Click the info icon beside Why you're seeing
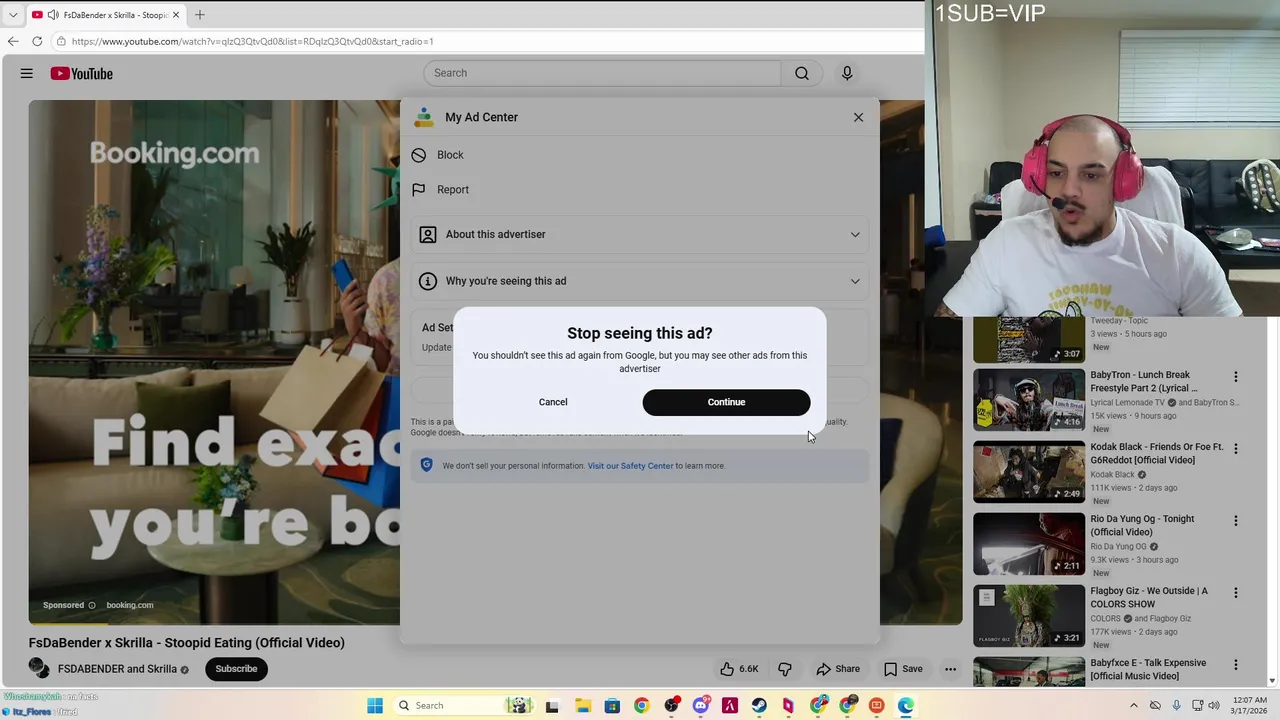 point(428,281)
